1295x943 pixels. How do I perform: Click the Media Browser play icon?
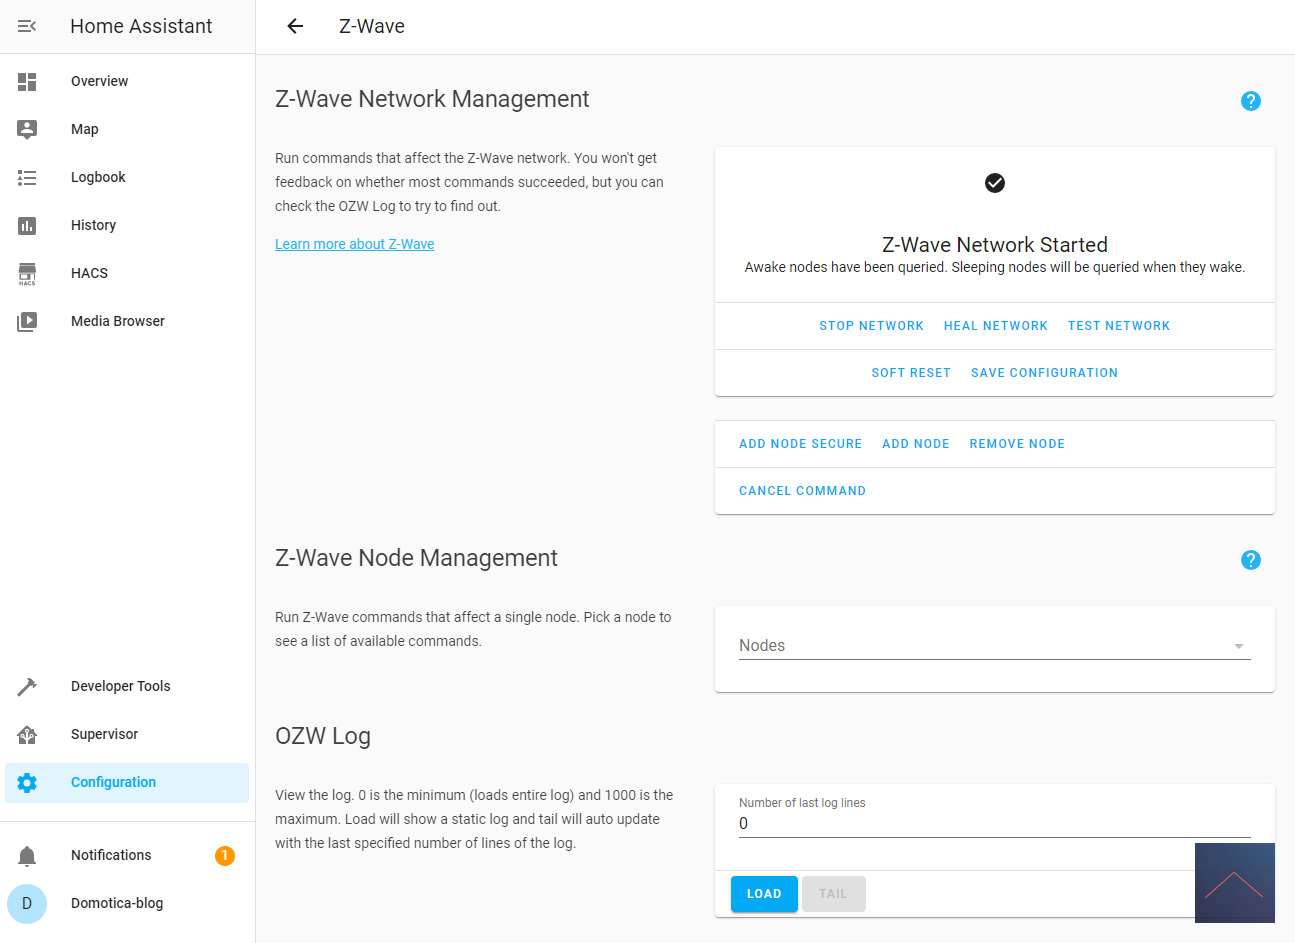[27, 321]
